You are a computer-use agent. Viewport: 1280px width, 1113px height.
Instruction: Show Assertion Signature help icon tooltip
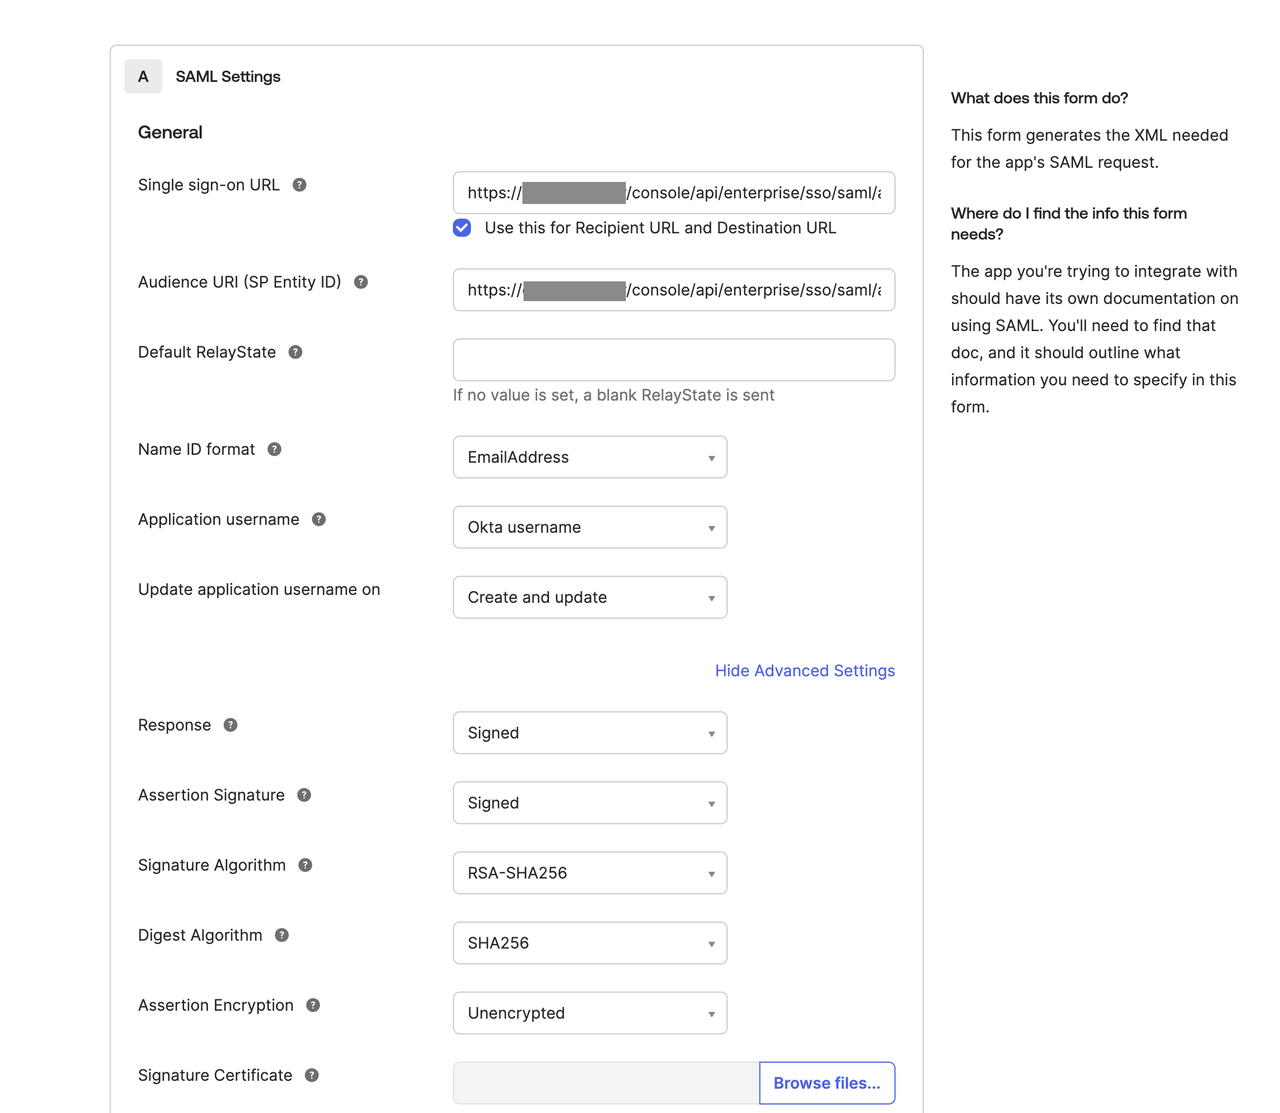coord(304,795)
